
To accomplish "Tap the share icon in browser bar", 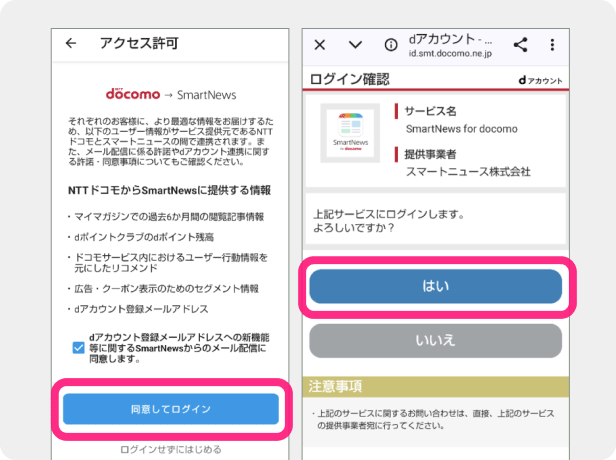I will point(521,45).
